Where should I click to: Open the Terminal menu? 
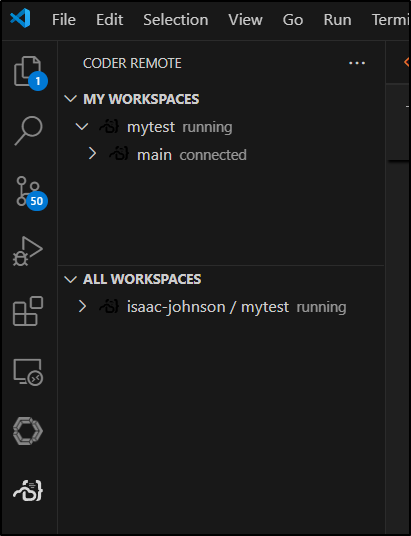coord(391,20)
